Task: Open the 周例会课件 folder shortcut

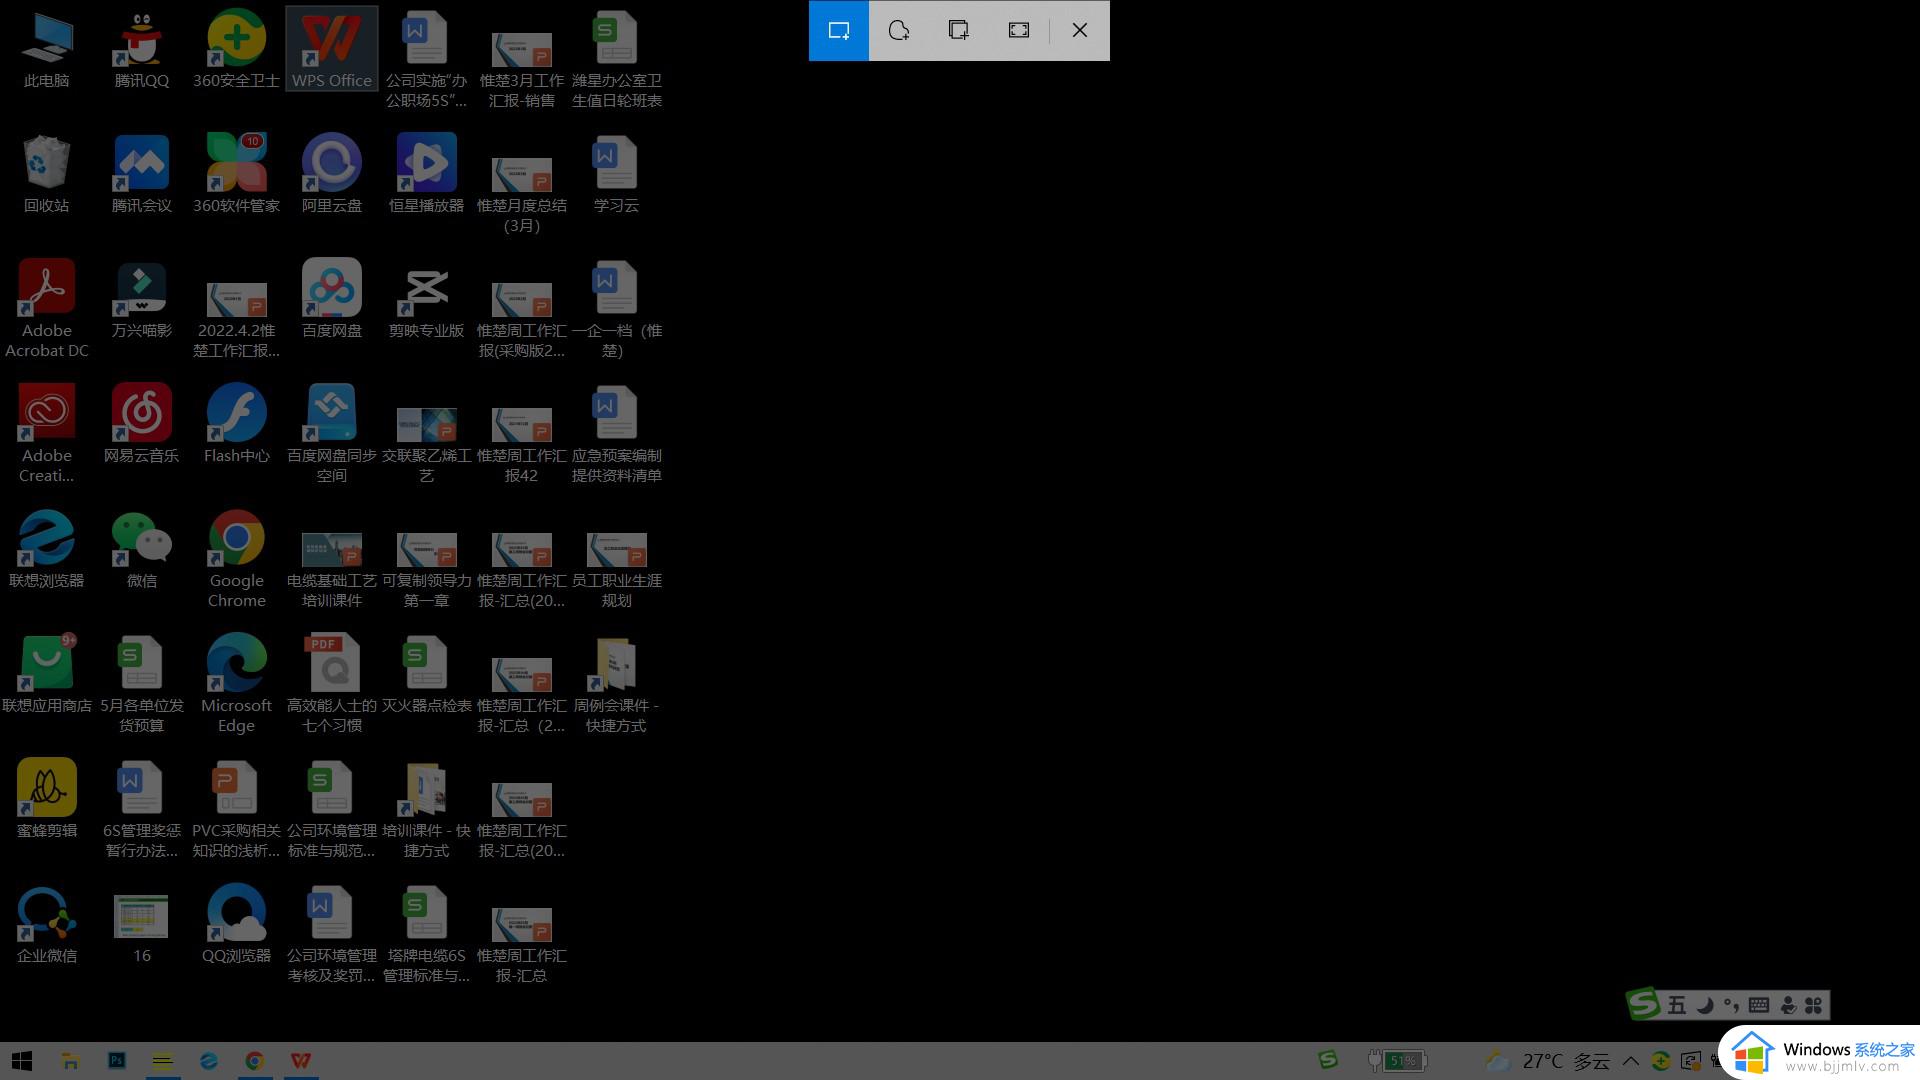Action: 616,684
